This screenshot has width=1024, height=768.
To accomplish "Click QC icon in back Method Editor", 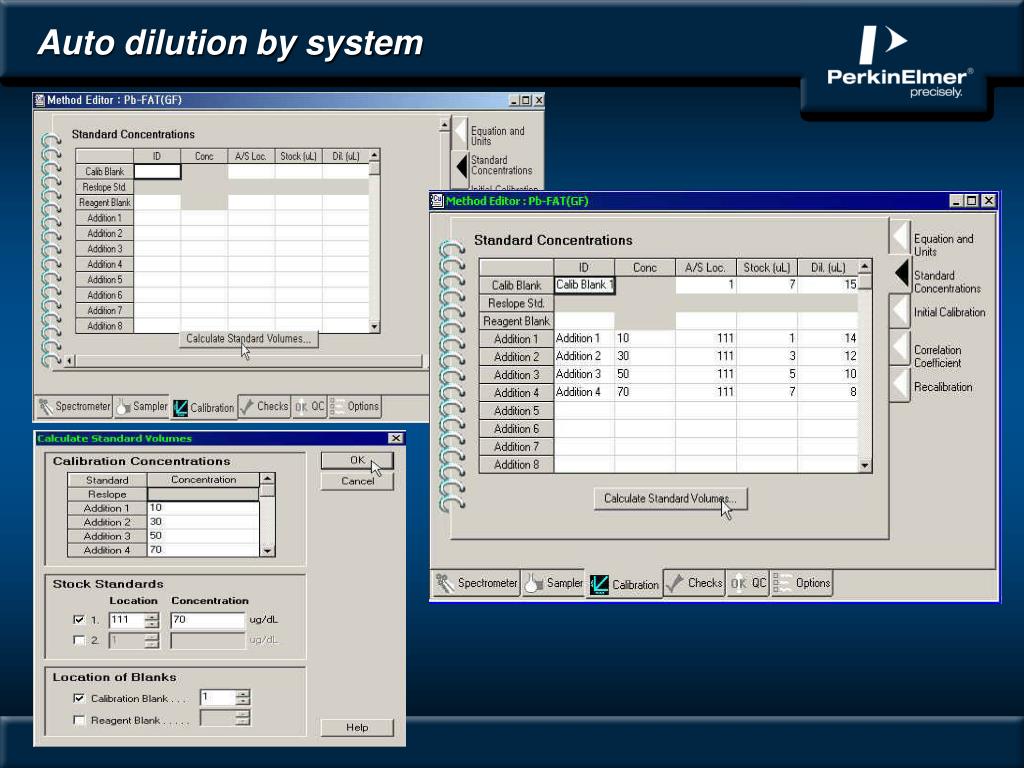I will click(x=300, y=407).
